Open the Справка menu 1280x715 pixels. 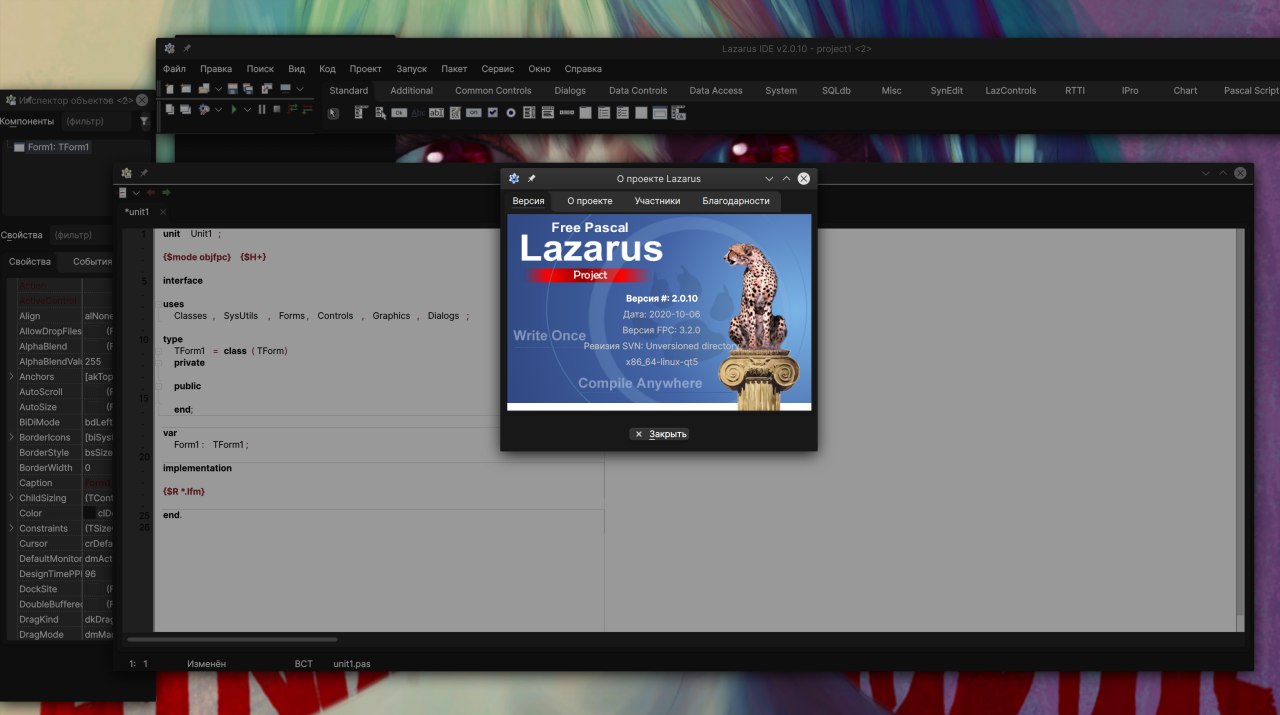coord(583,69)
